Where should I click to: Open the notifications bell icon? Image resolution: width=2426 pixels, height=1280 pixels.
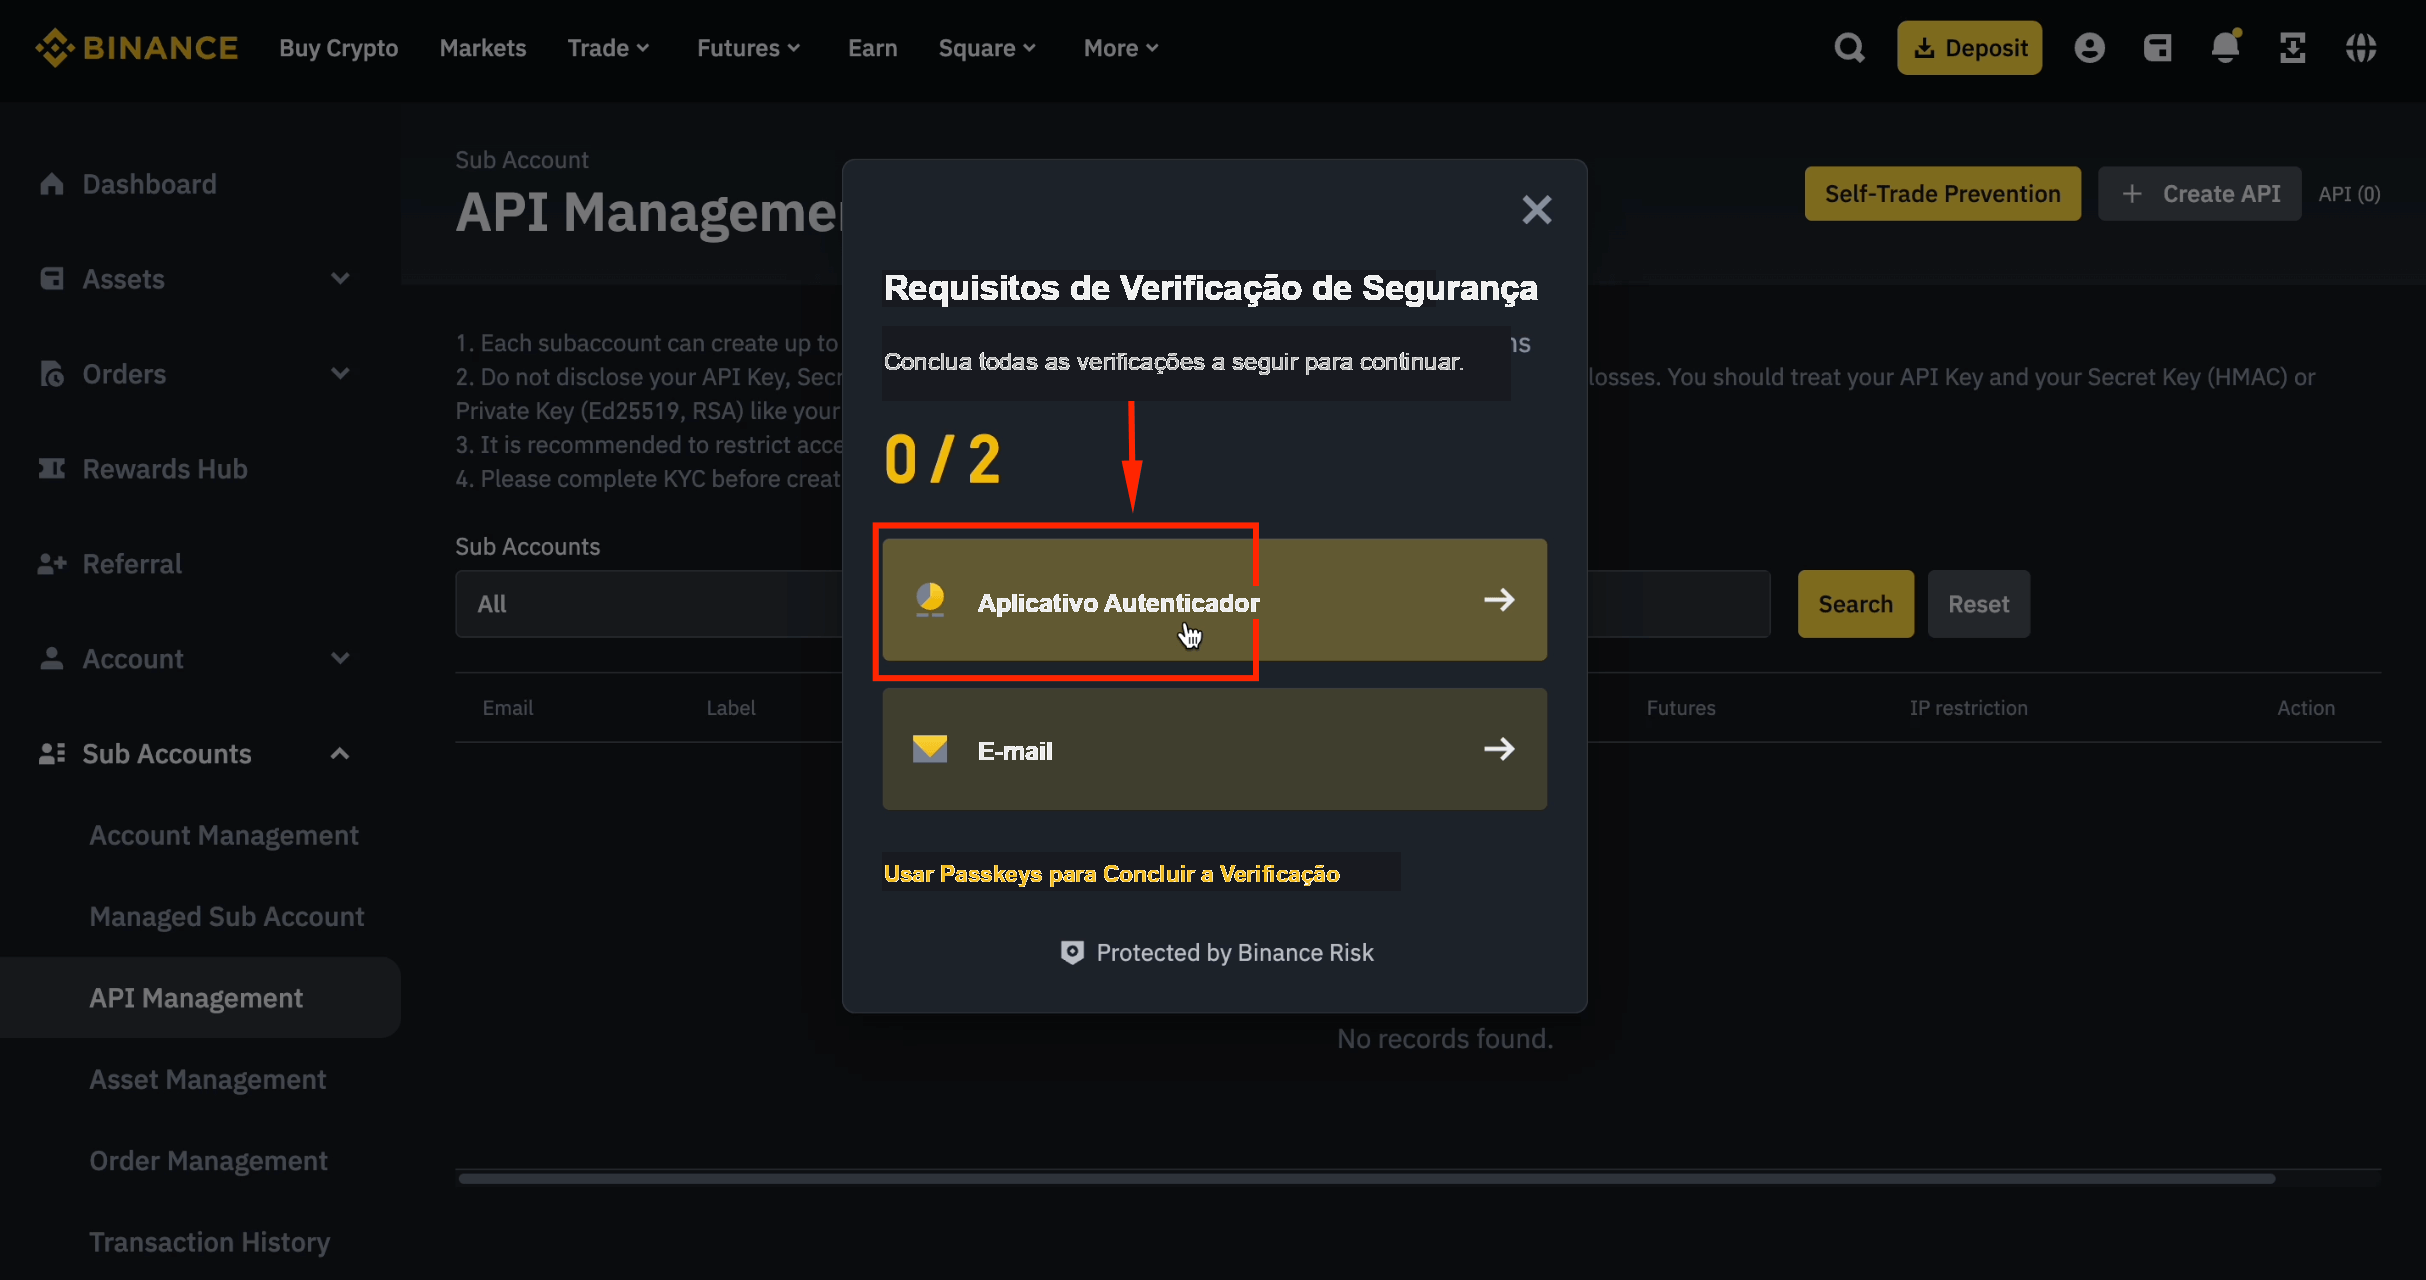point(2225,47)
